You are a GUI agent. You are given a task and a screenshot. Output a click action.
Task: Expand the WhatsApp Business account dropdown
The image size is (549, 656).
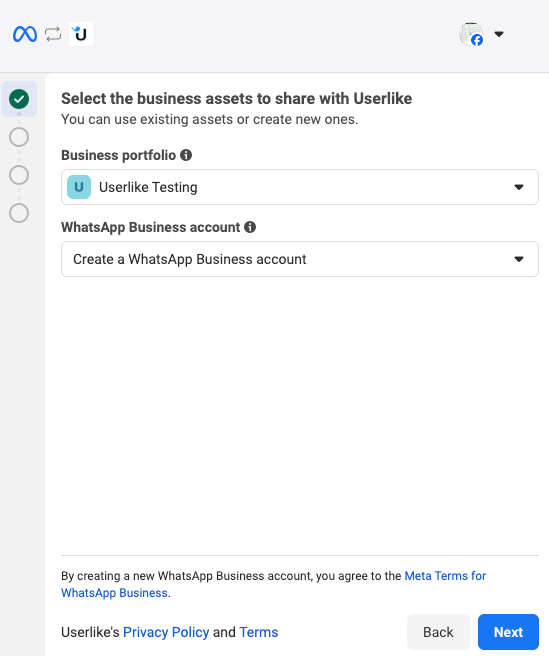click(300, 259)
